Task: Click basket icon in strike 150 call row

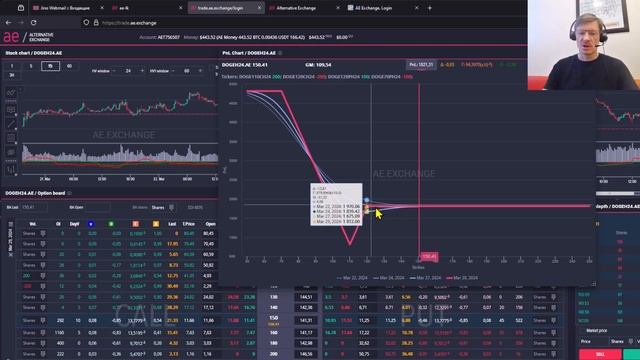Action: point(42,321)
